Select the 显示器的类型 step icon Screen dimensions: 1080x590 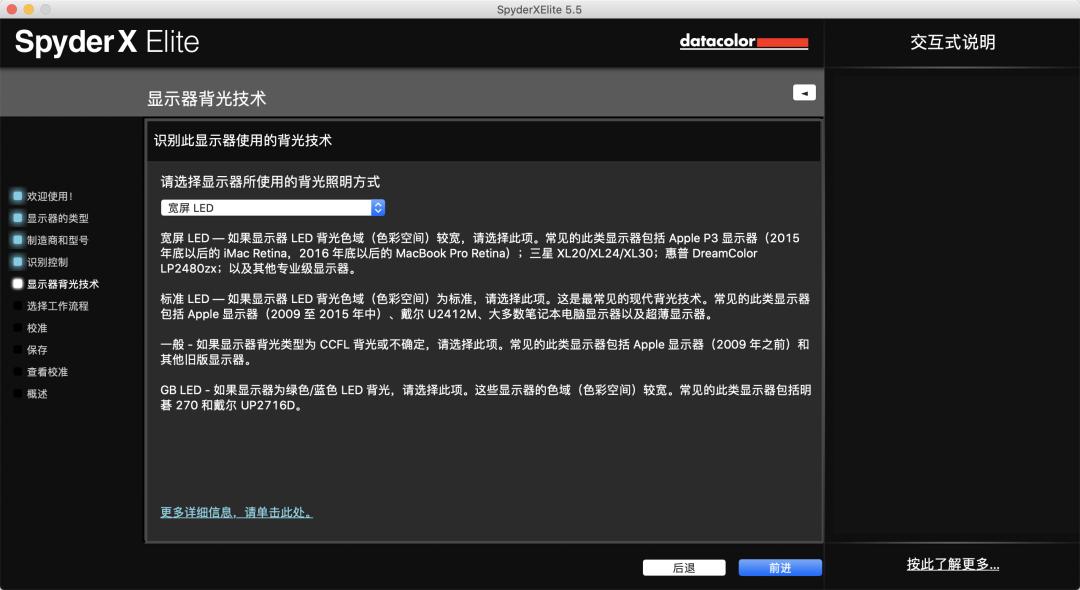(x=17, y=218)
